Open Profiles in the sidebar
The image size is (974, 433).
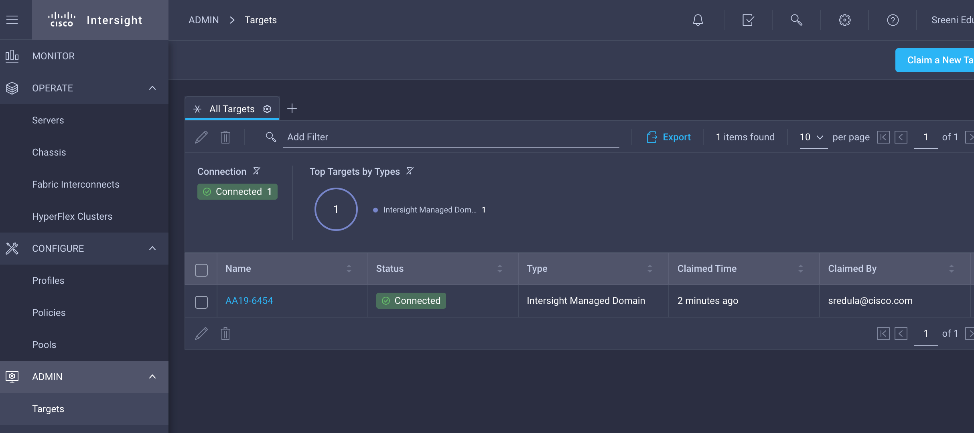48,281
